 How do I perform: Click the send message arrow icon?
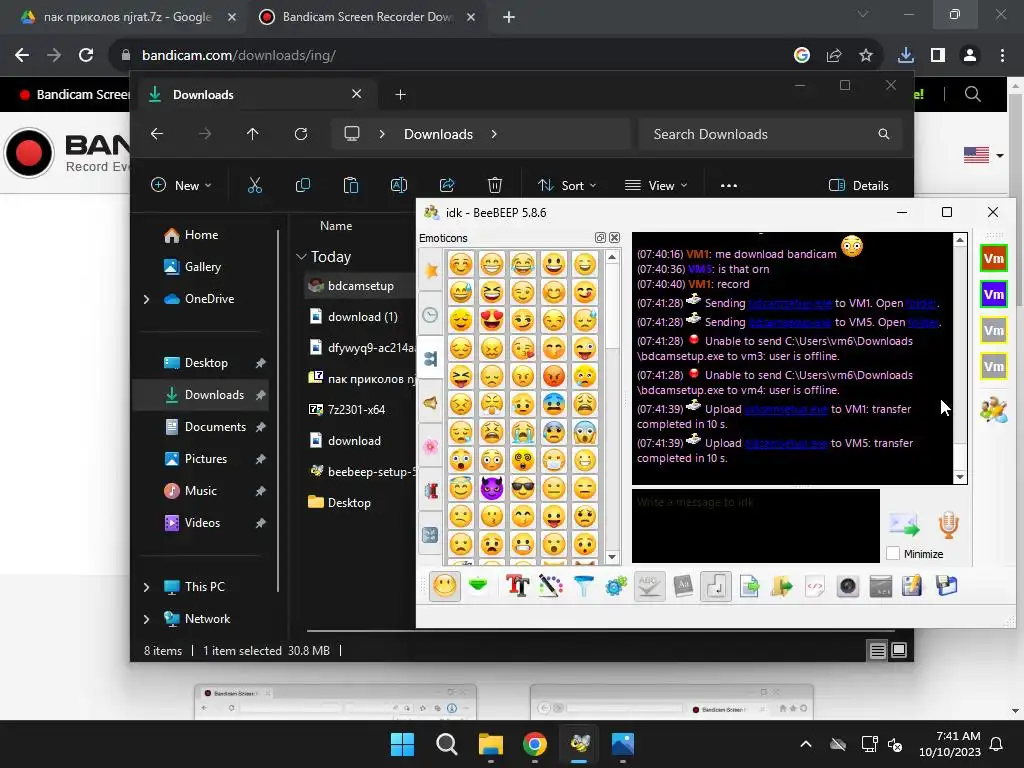coord(904,524)
